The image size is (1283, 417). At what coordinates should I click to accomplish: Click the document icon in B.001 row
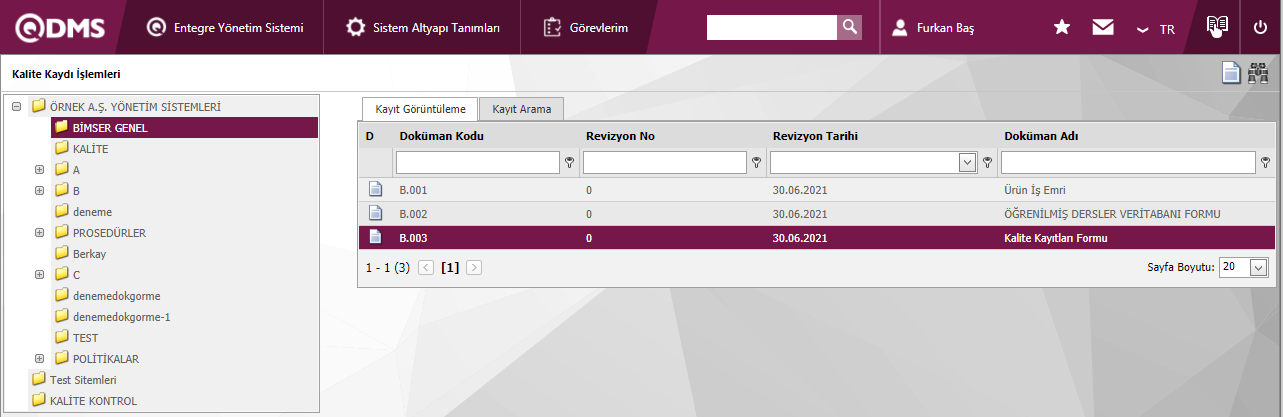coord(376,189)
